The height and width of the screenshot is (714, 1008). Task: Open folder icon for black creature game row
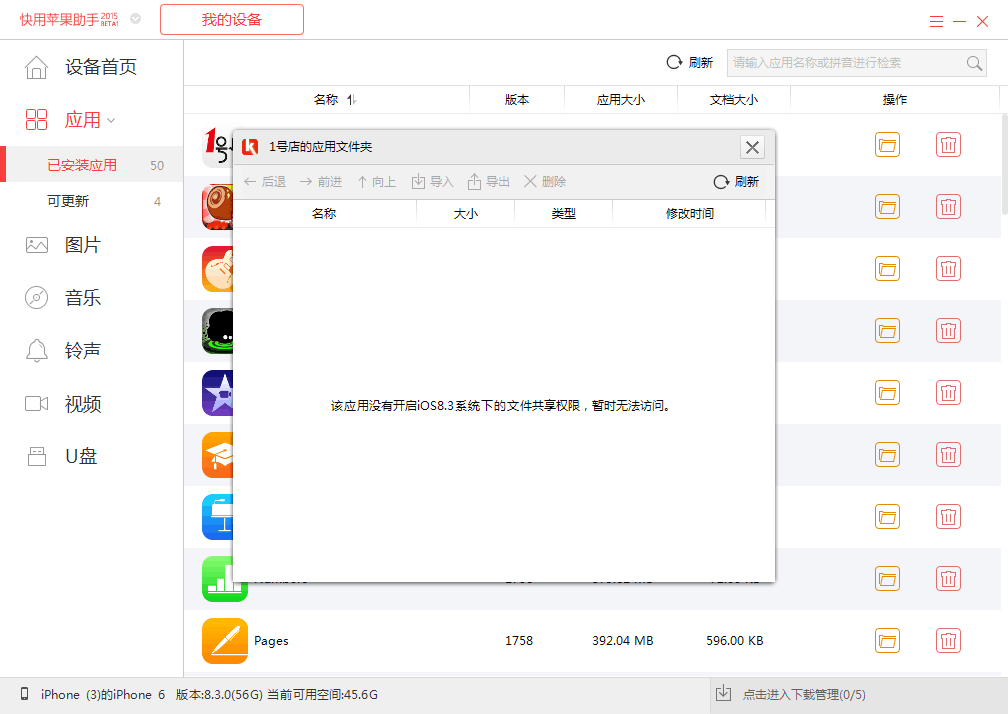[887, 331]
